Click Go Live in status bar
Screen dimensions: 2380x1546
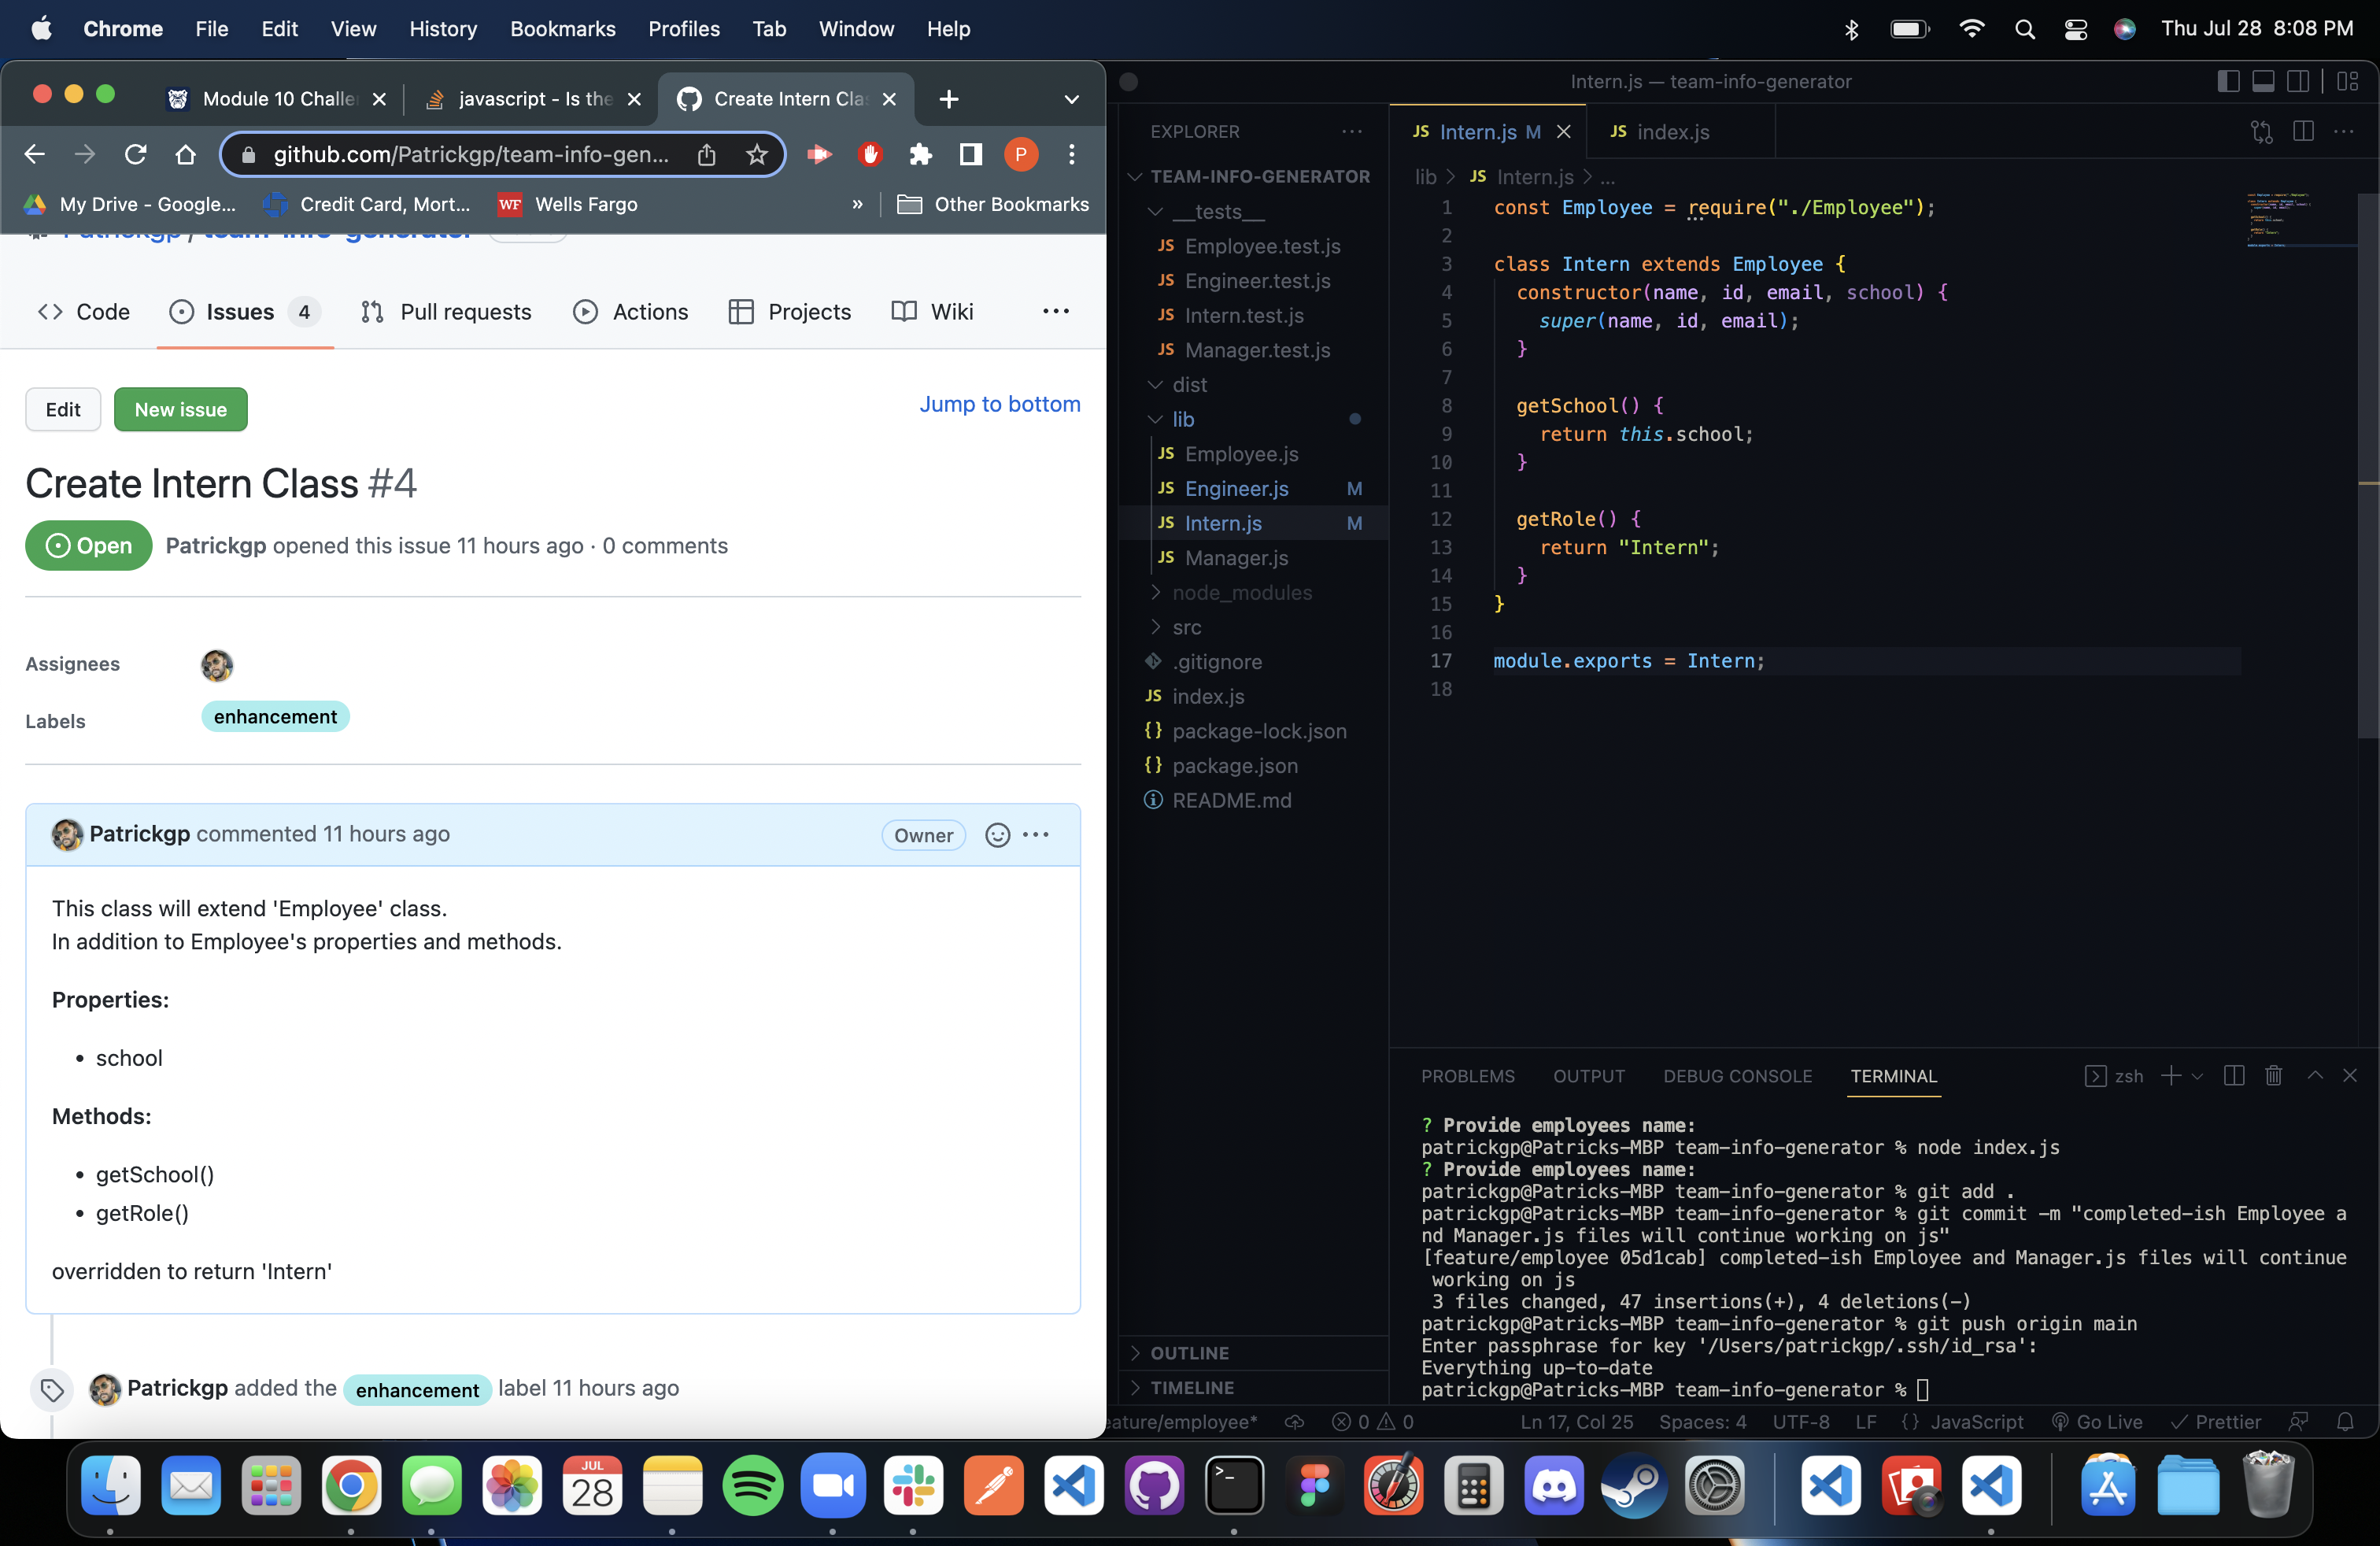click(x=2097, y=1421)
